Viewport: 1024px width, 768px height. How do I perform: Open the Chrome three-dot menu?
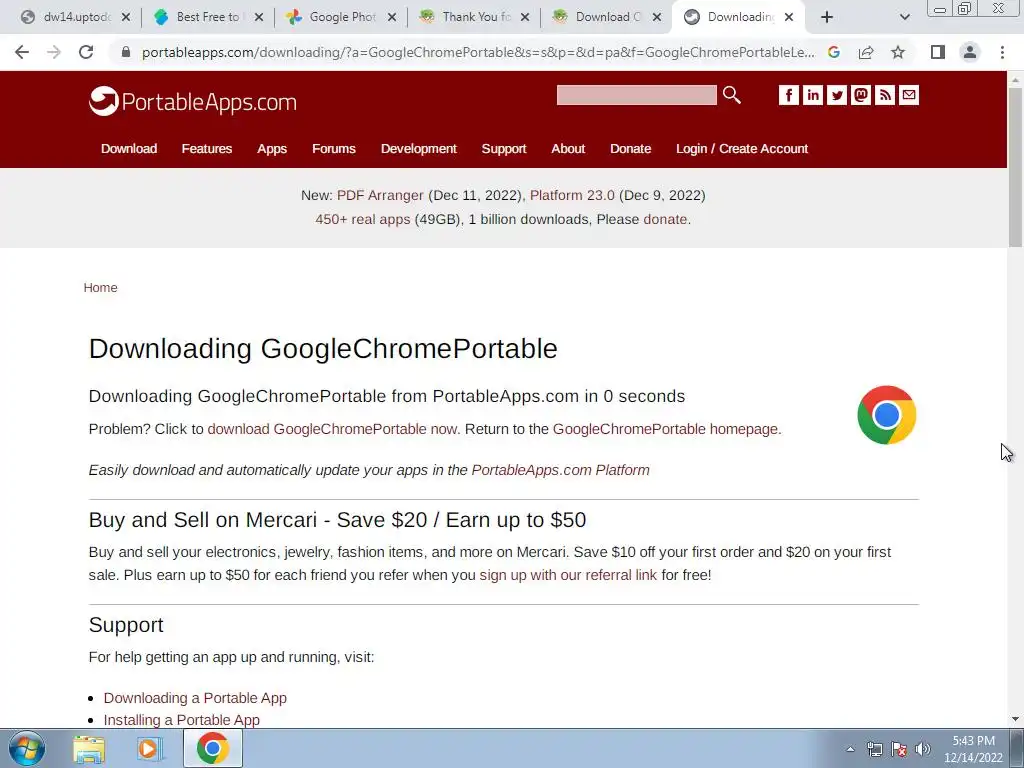1002,52
